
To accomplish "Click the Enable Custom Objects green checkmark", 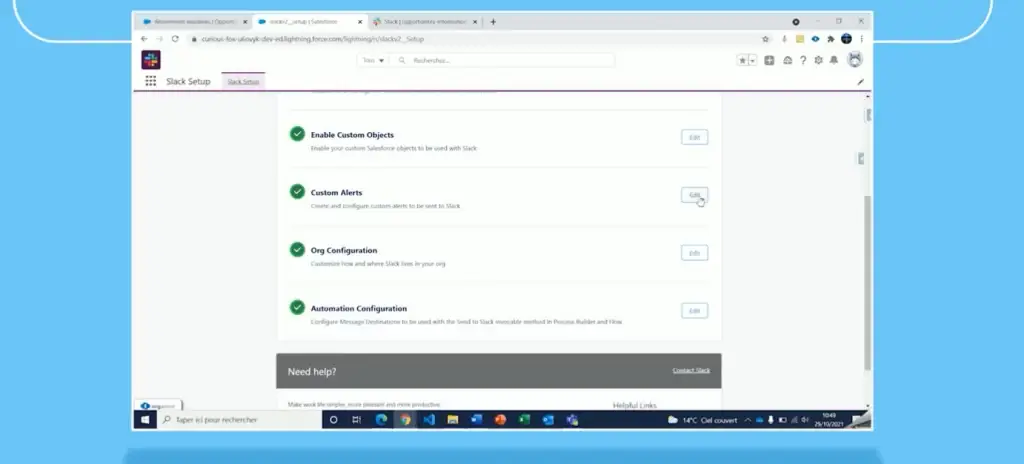I will pyautogui.click(x=297, y=134).
